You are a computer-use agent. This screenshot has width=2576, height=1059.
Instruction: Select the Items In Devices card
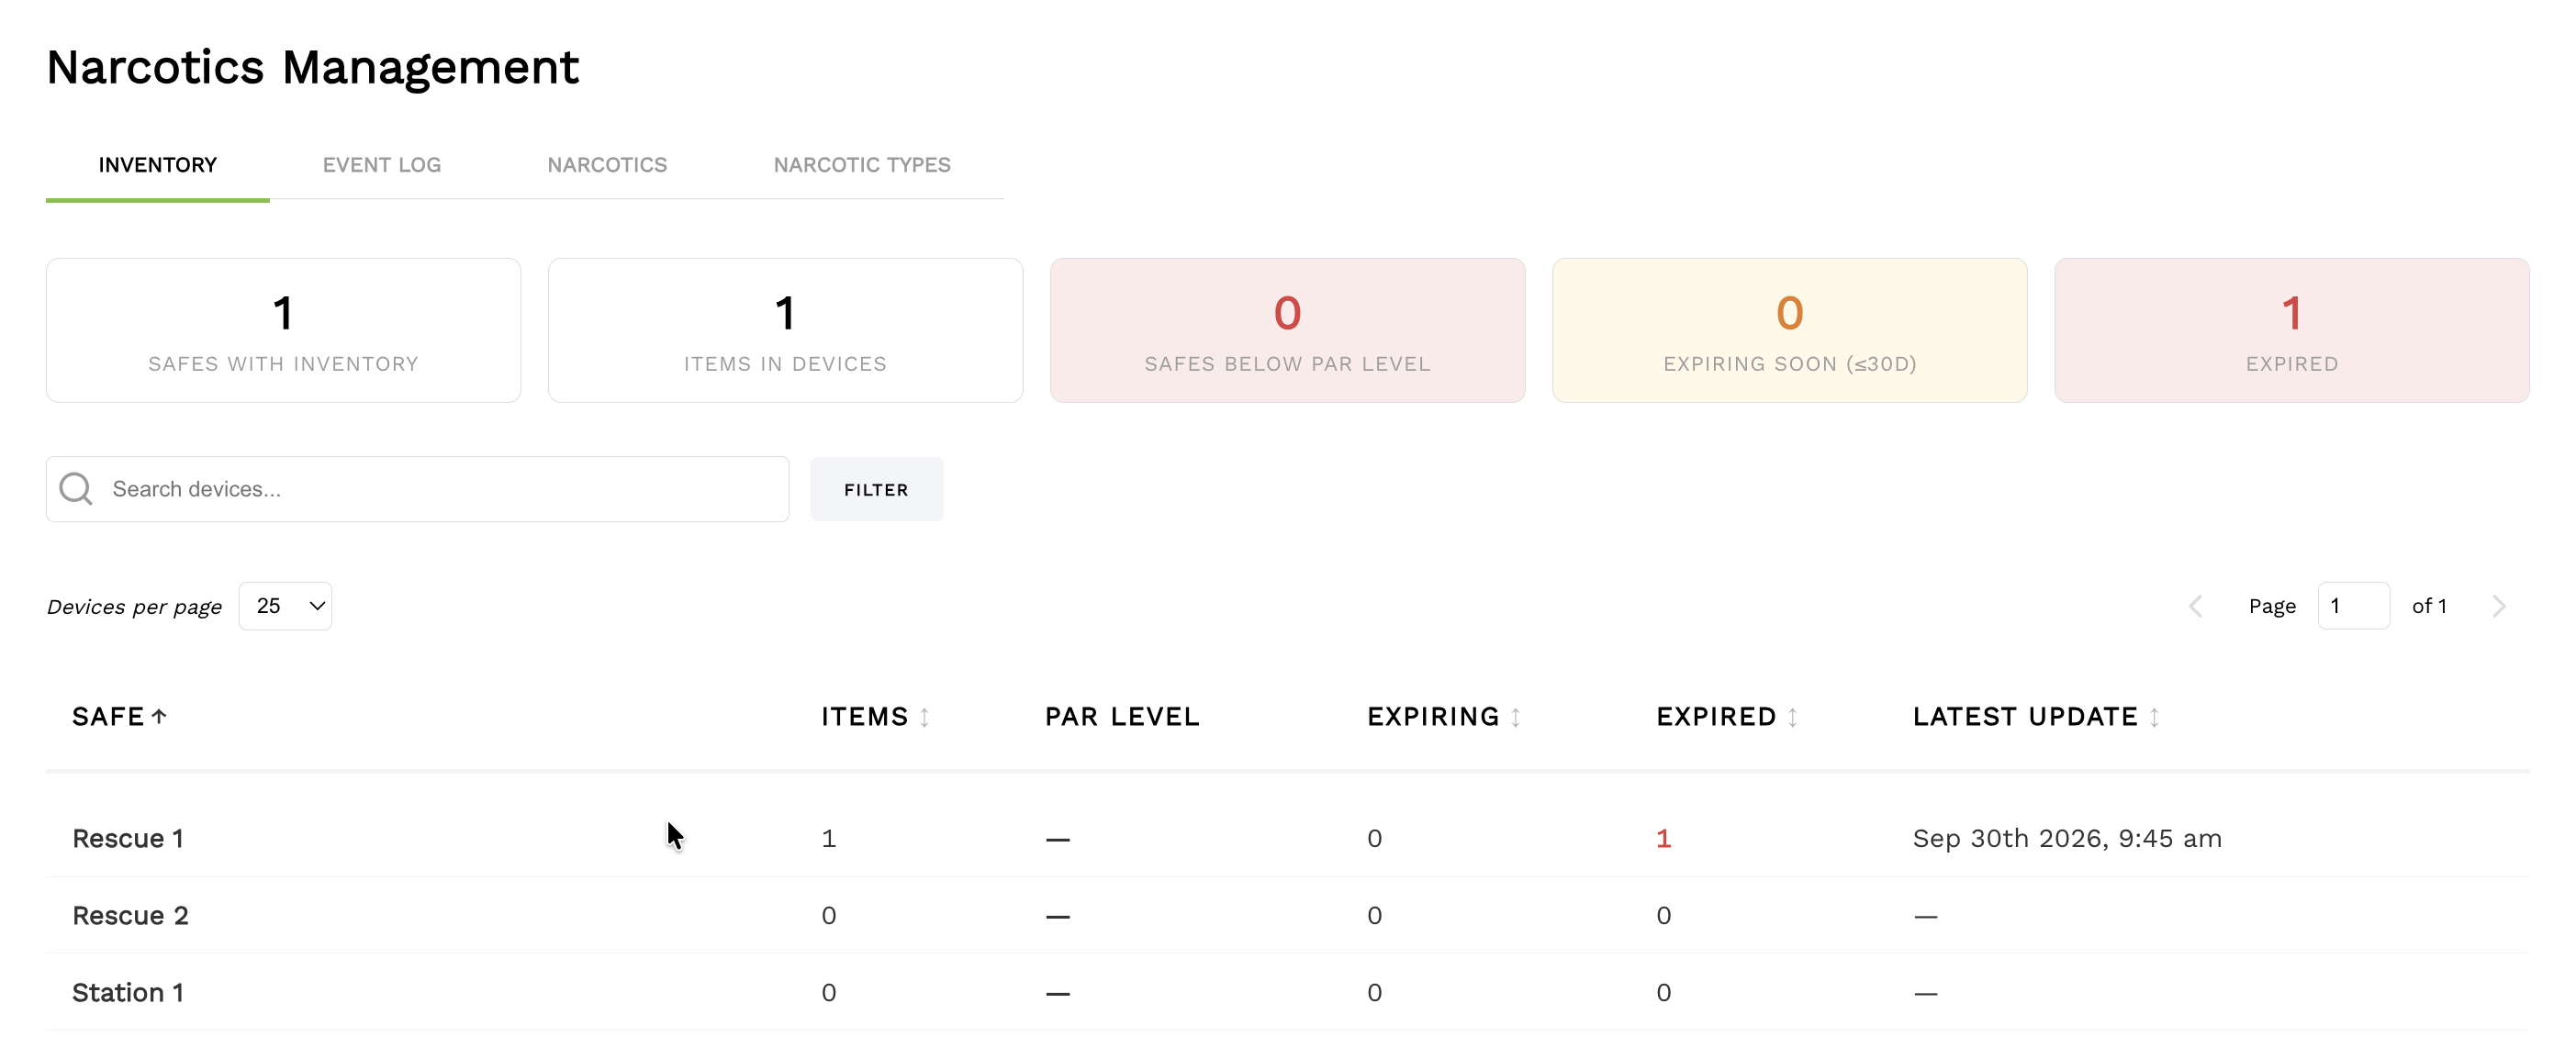click(786, 331)
